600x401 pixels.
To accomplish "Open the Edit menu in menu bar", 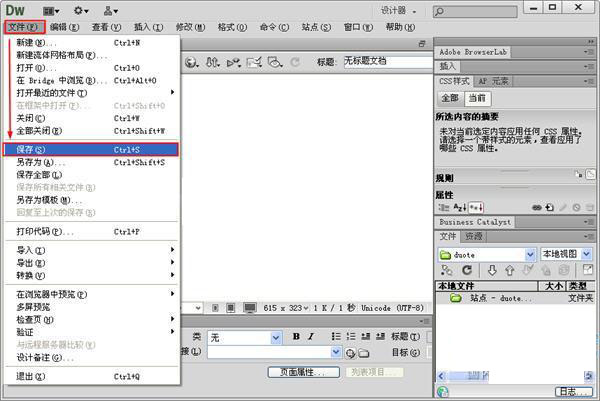I will click(65, 27).
